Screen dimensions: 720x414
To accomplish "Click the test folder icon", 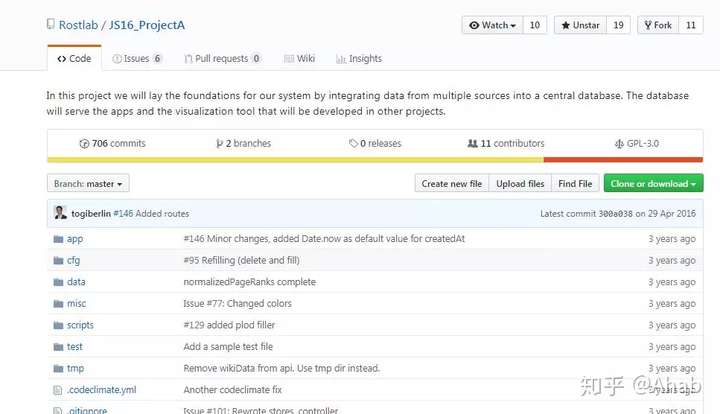I will (58, 347).
